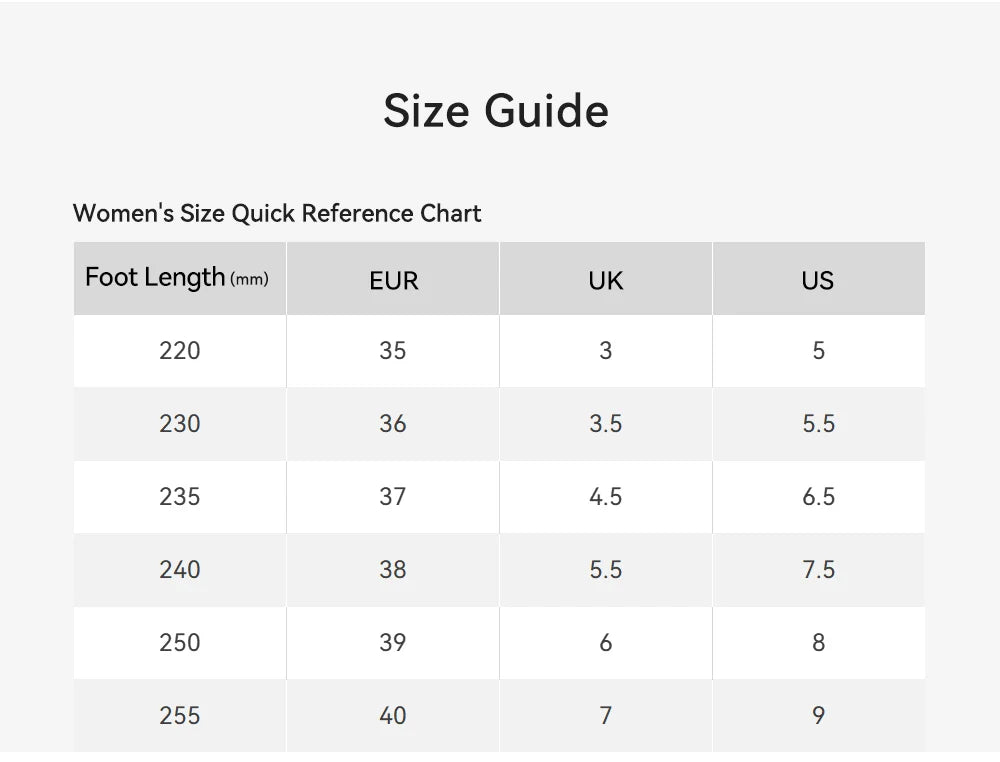Viewport: 1000px width, 762px height.
Task: Select the UK size 7 cell
Action: coord(606,716)
